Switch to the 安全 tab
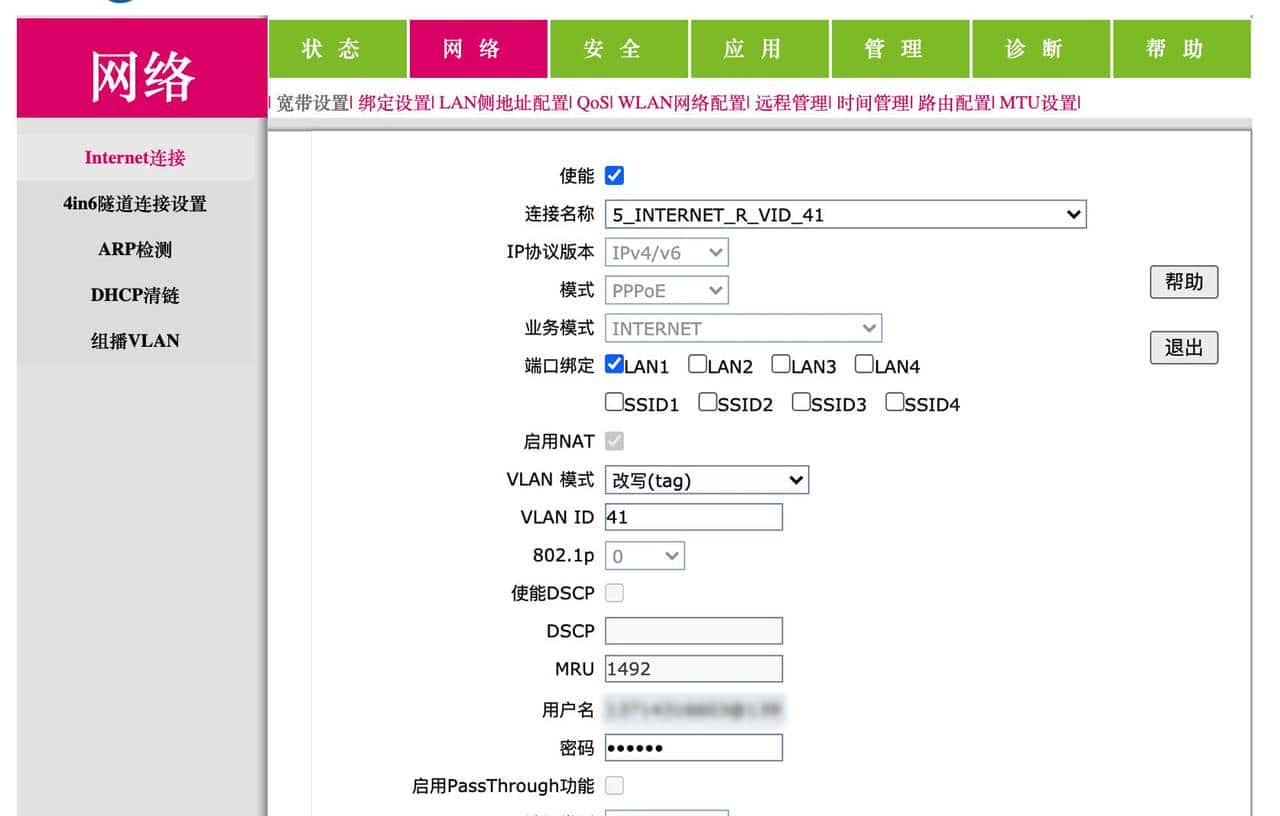Image resolution: width=1280 pixels, height=816 pixels. pos(620,47)
